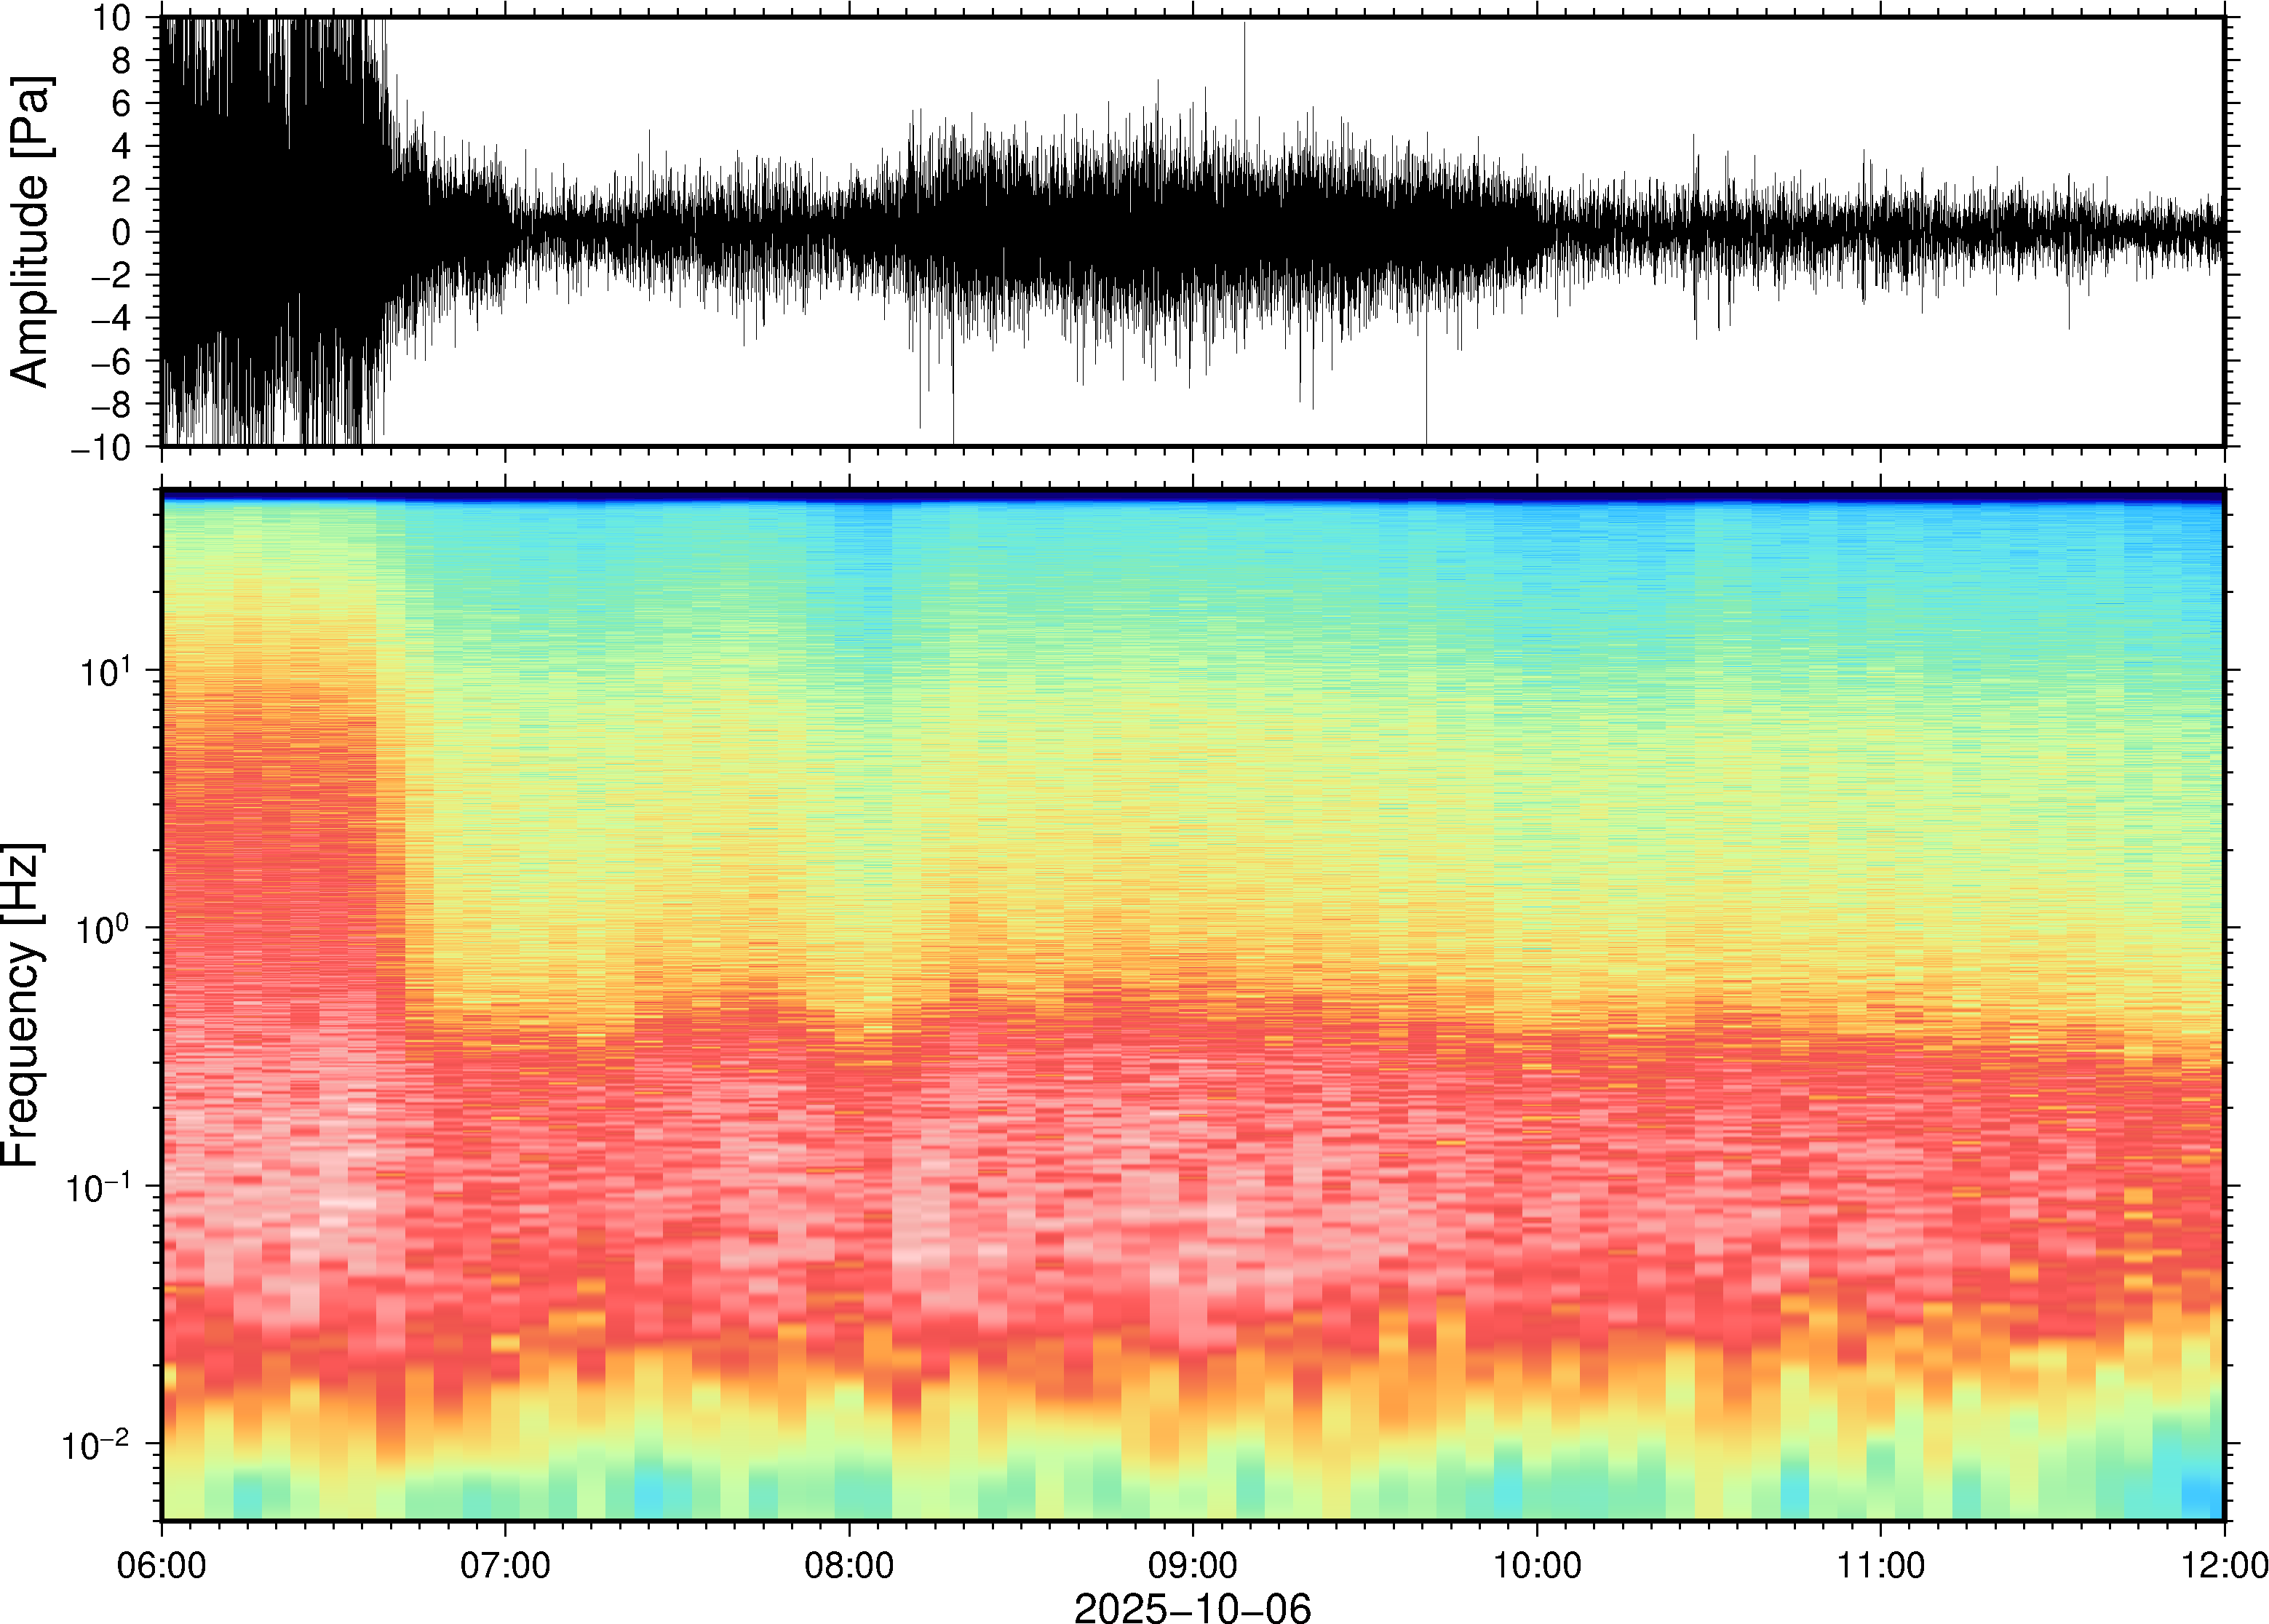Click the 0 amplitude tick label

[121, 233]
